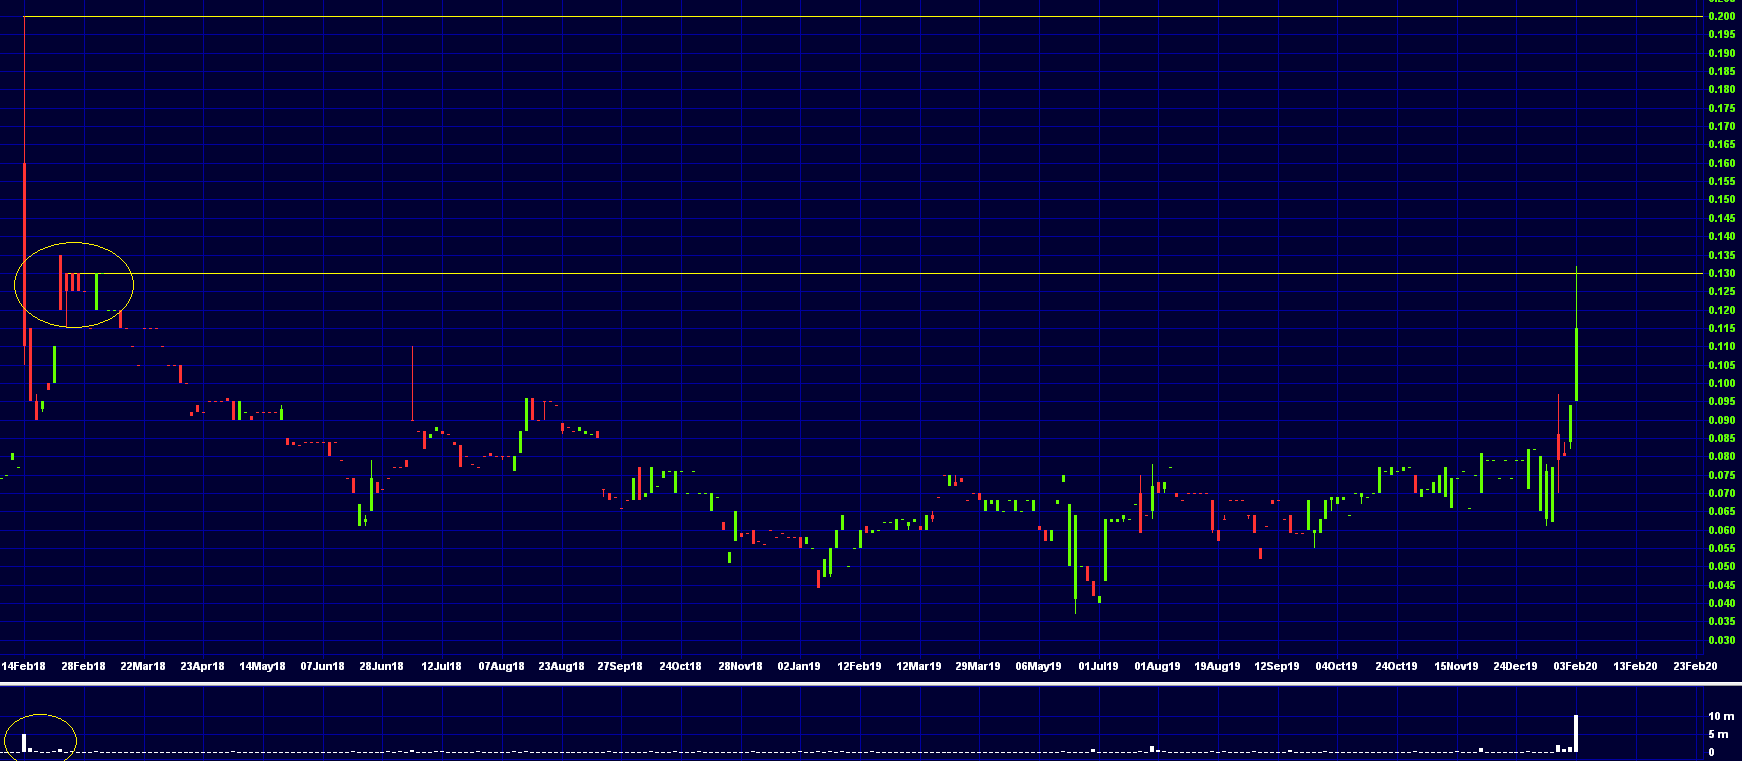
Task: Select the 24Oct18 date label
Action: 680,666
